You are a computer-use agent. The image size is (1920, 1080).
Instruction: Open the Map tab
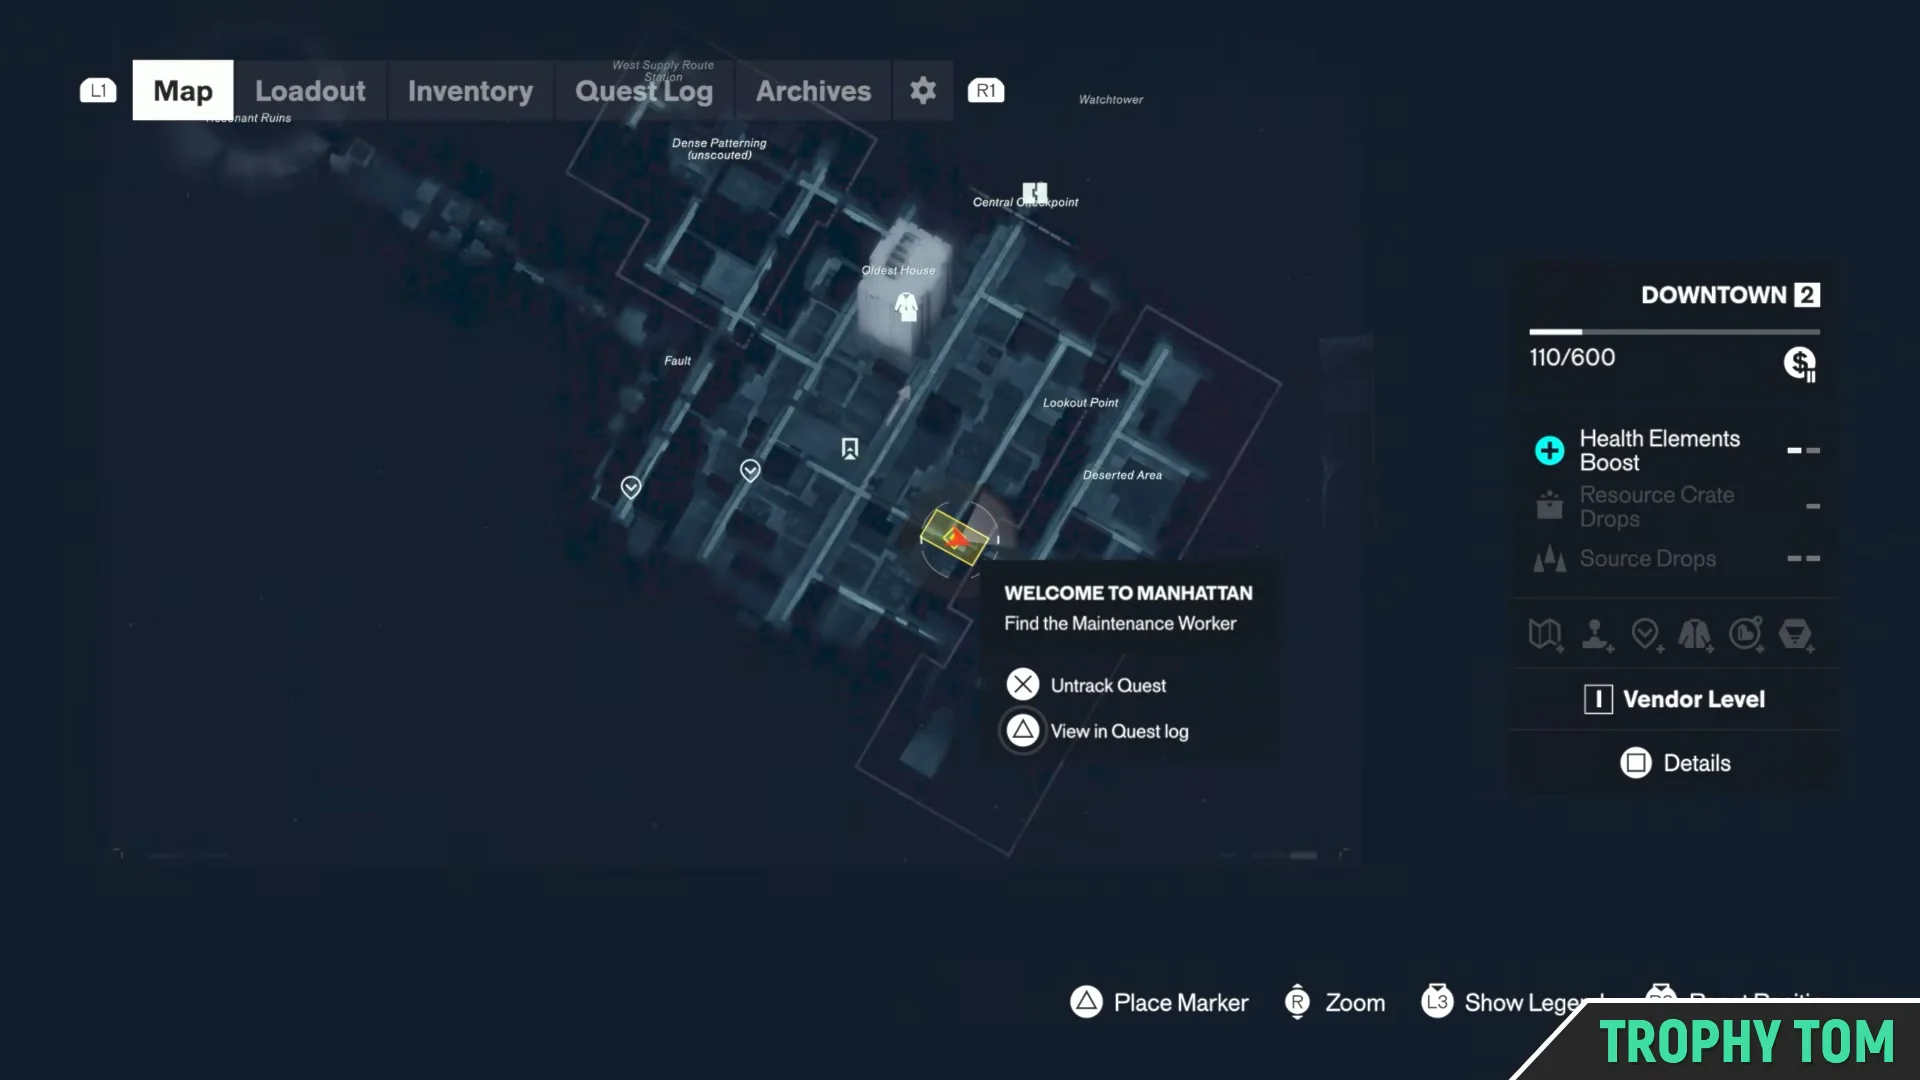coord(183,91)
